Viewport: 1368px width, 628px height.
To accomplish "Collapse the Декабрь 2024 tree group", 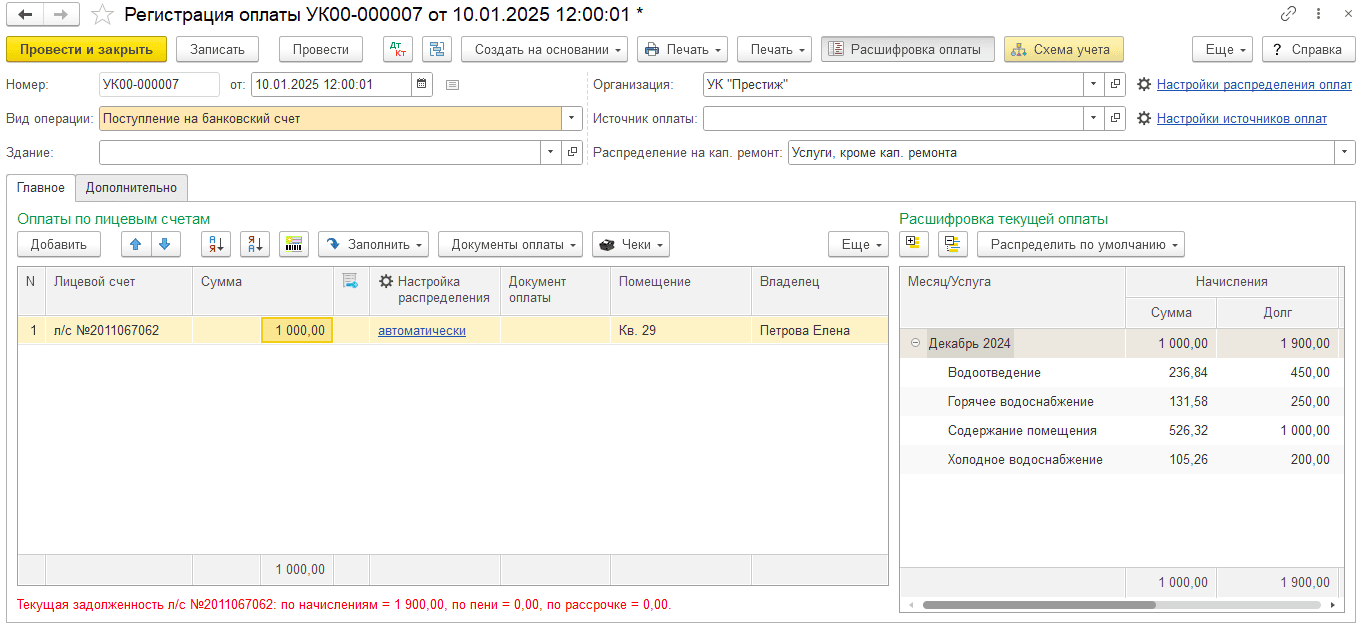I will coord(915,343).
